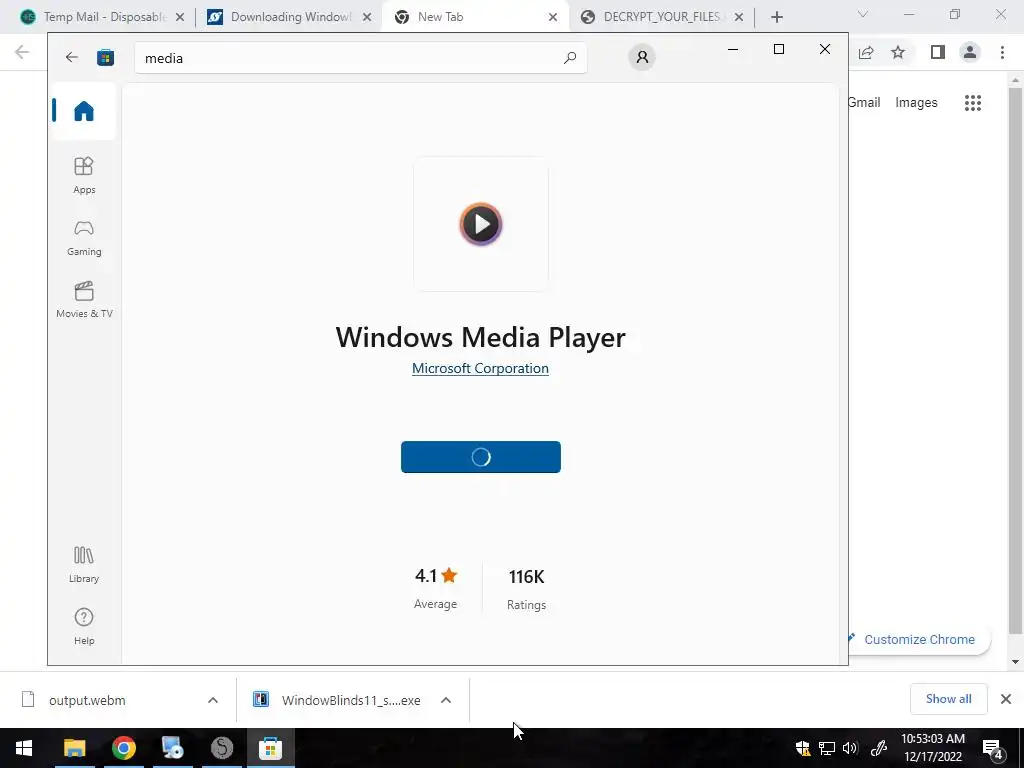Image resolution: width=1024 pixels, height=768 pixels.
Task: Open Chrome from taskbar
Action: [123, 748]
